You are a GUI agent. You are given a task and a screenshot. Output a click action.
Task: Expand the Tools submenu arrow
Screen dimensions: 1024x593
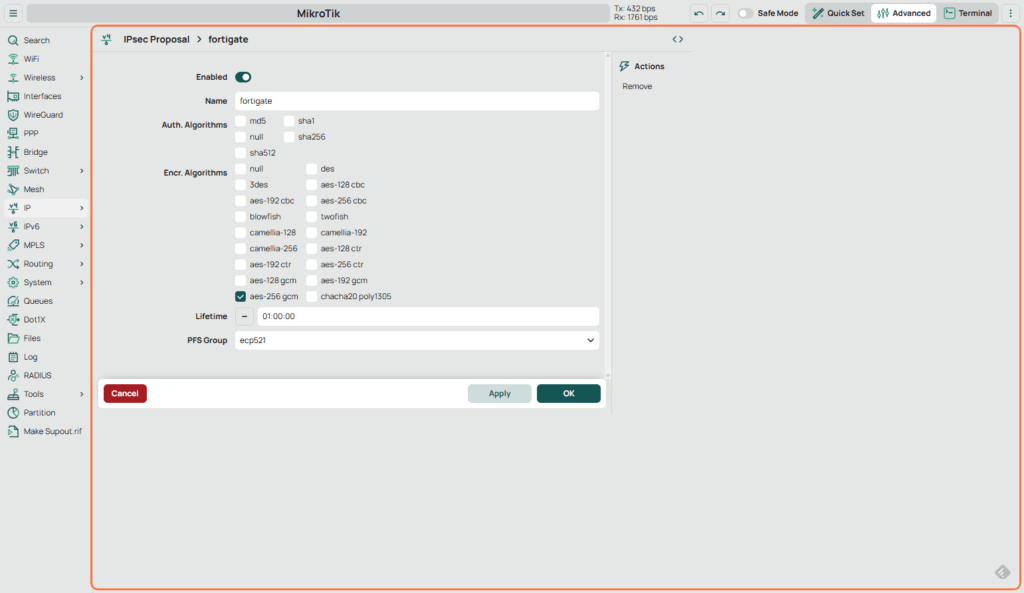tap(82, 394)
